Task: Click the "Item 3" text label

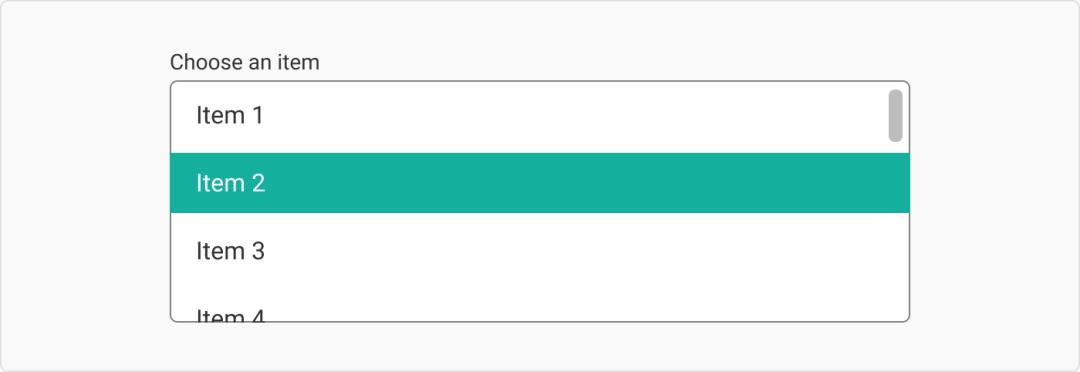Action: 230,251
